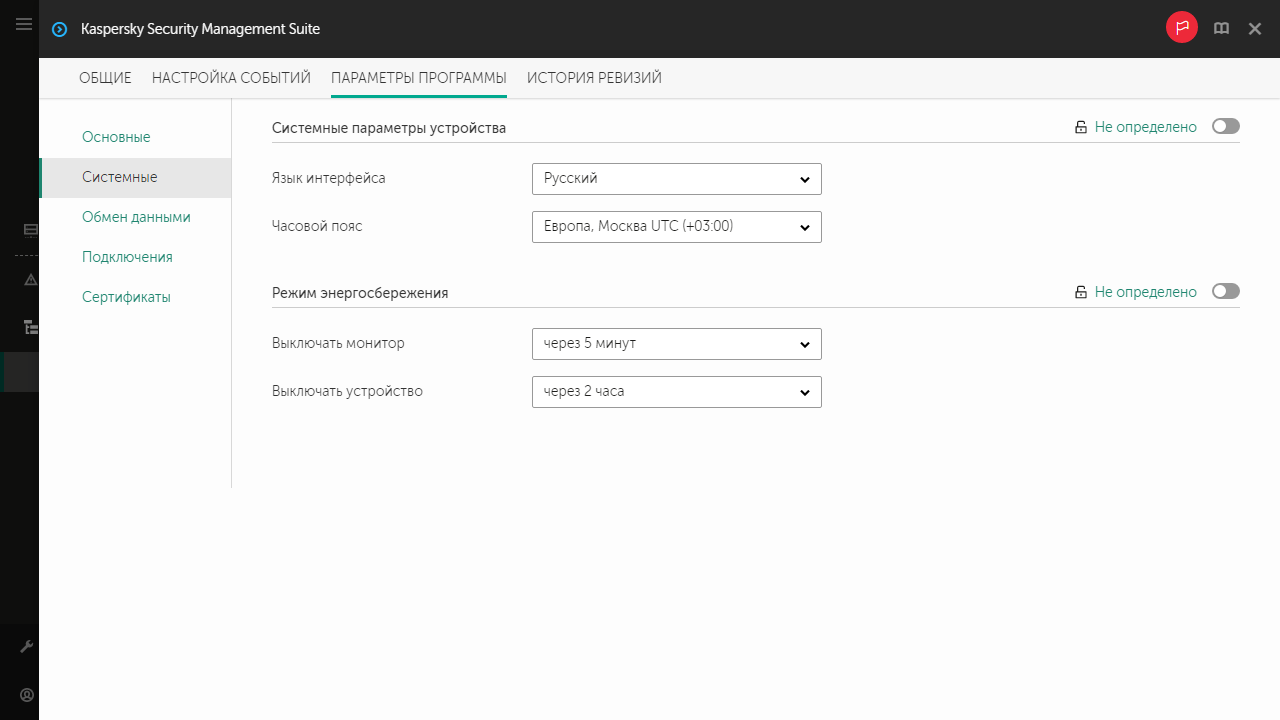This screenshot has height=720, width=1280.
Task: Click the warning triangle icon in sidebar
Action: [30, 279]
